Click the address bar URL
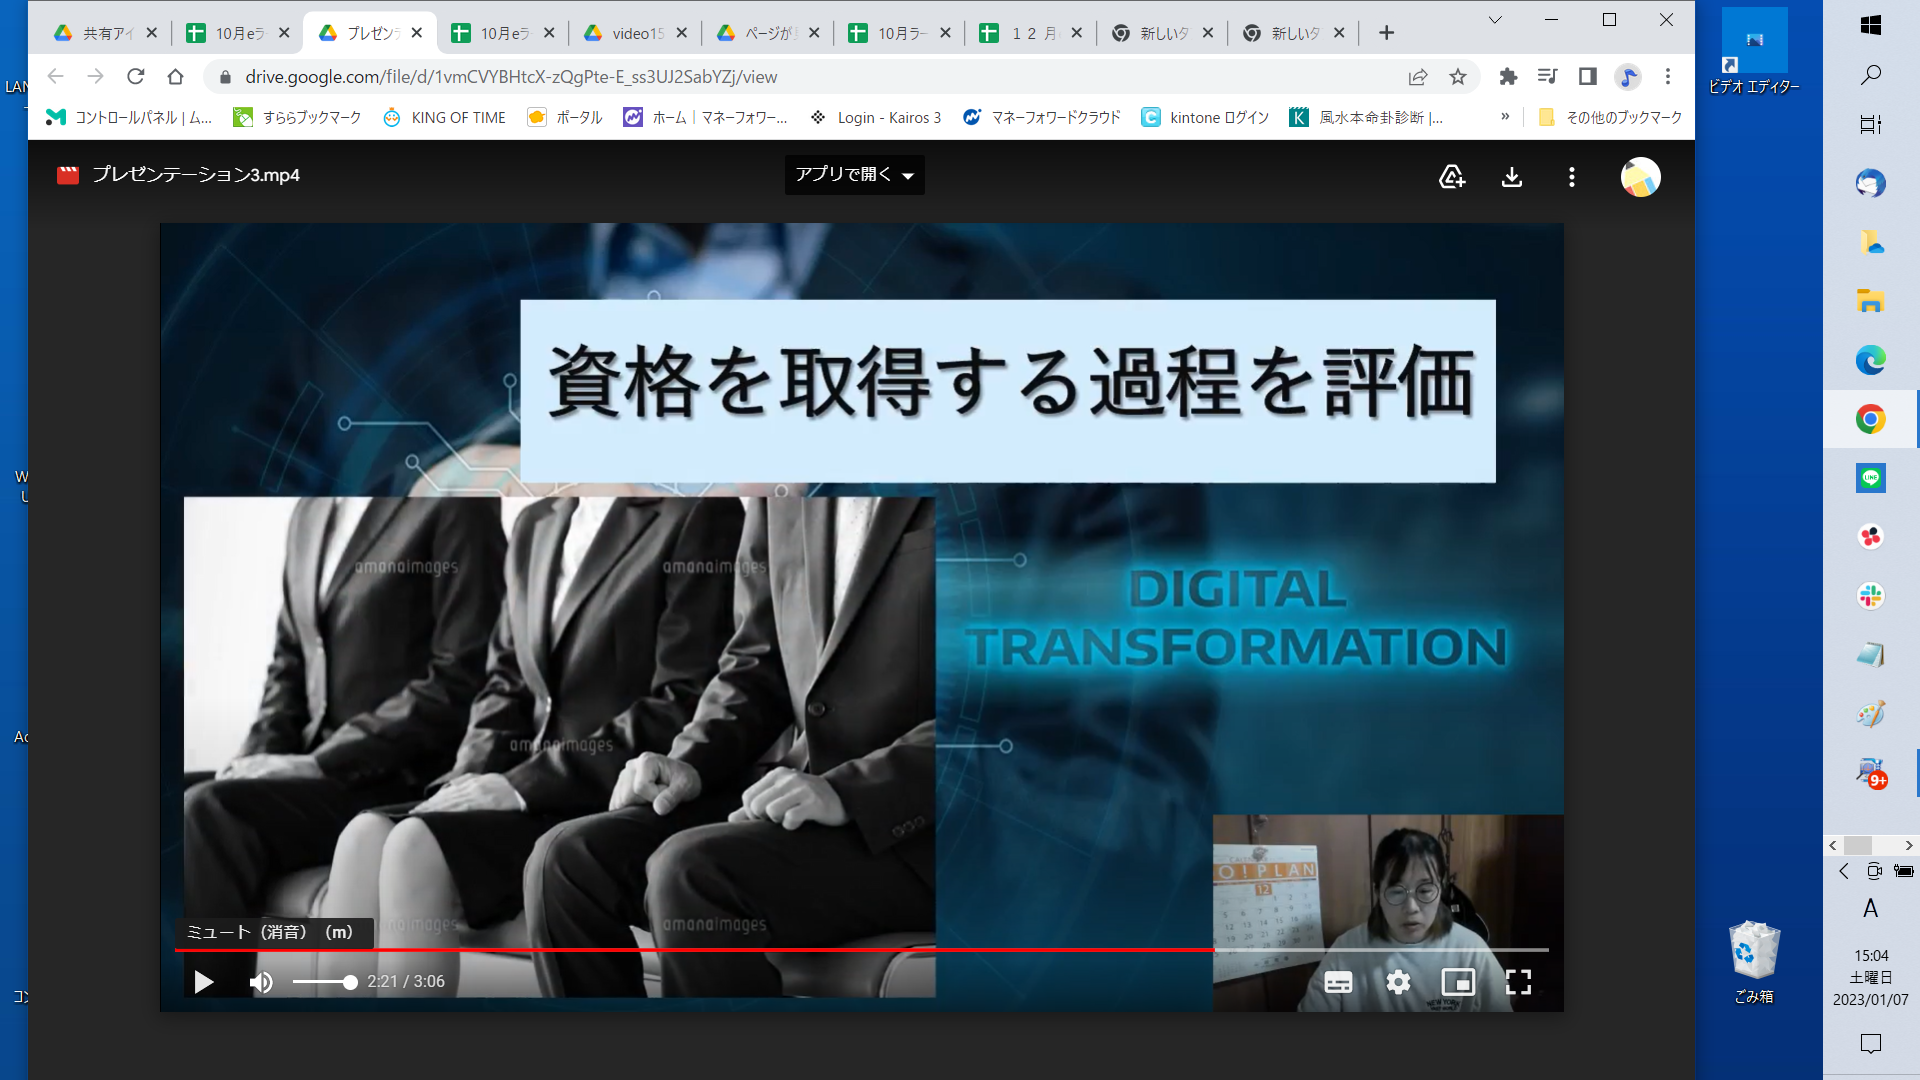 tap(511, 77)
